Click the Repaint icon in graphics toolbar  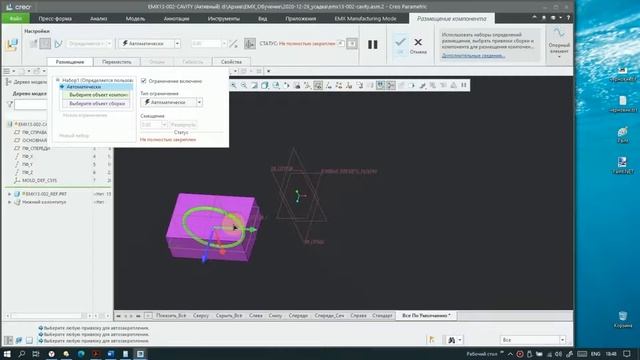(254, 85)
